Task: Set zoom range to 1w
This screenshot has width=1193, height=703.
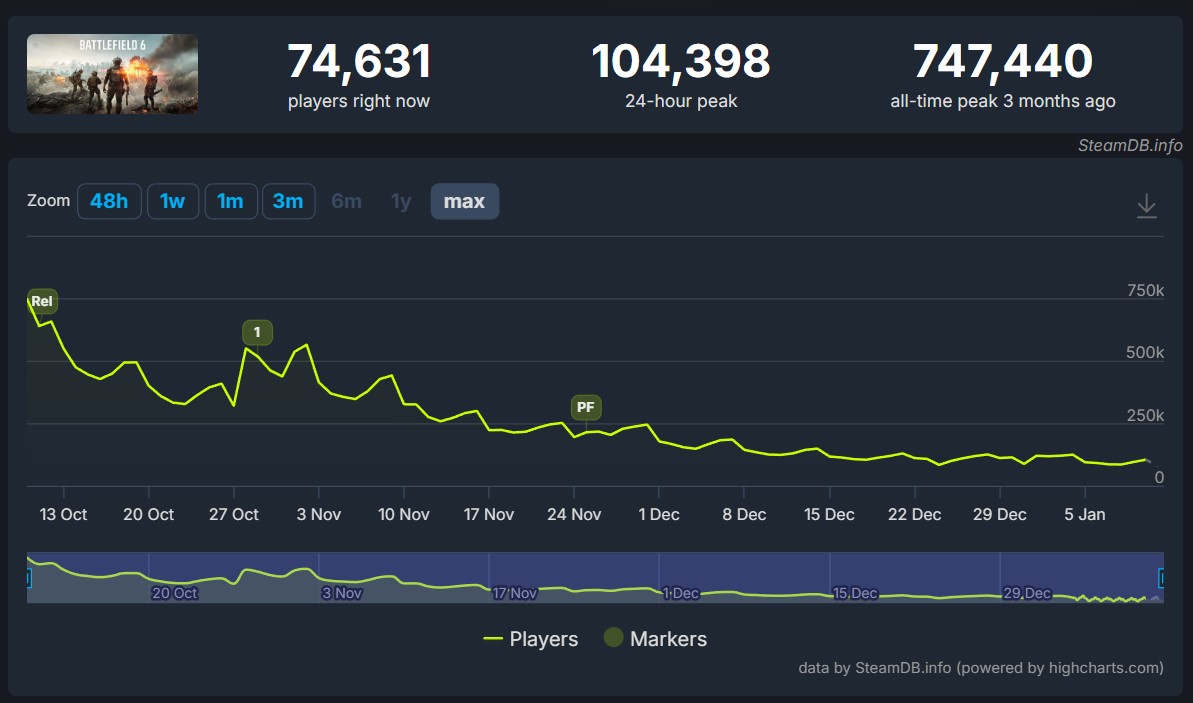Action: [x=172, y=201]
